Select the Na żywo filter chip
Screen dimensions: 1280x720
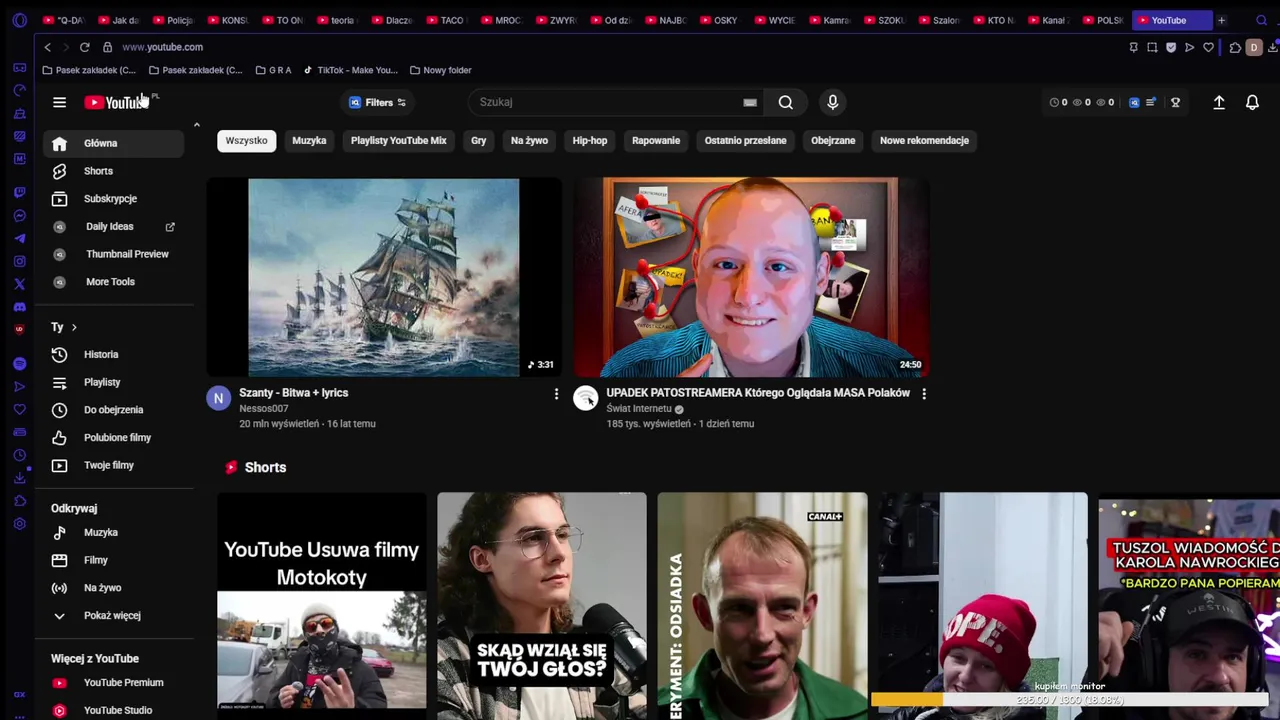point(529,141)
